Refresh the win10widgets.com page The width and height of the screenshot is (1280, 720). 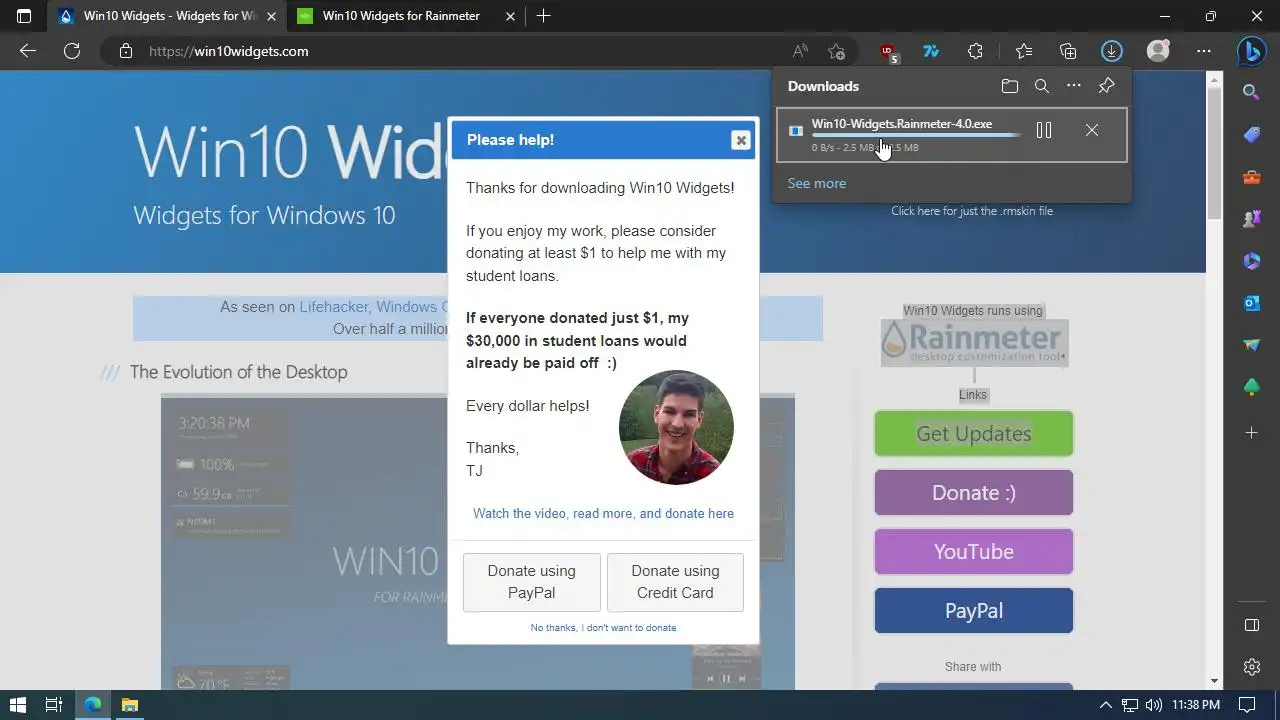click(x=72, y=51)
